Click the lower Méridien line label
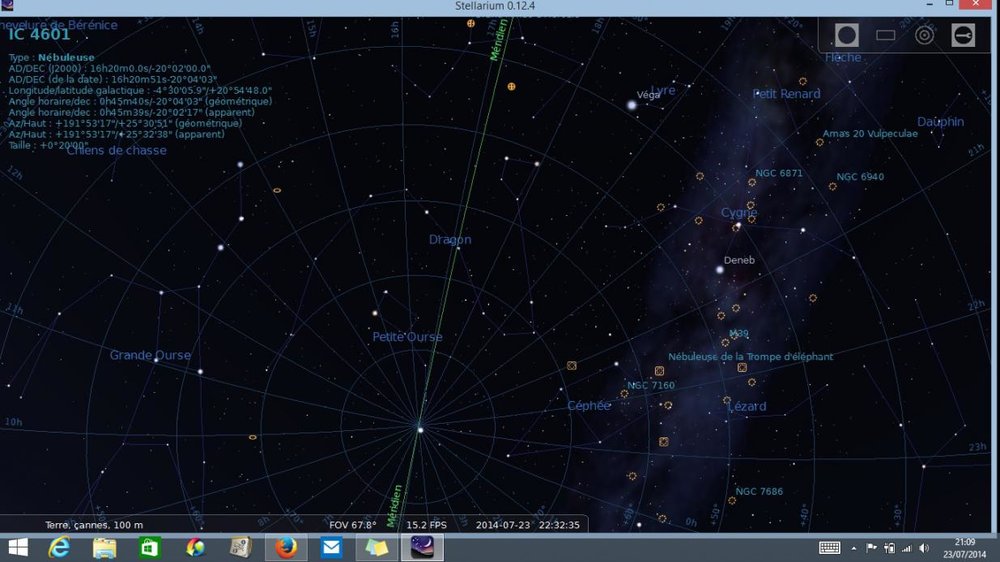This screenshot has width=1000, height=562. click(394, 505)
